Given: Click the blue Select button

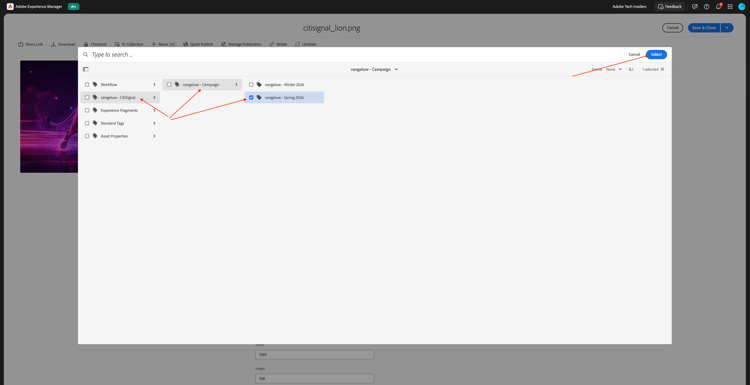Looking at the screenshot, I should click(656, 55).
